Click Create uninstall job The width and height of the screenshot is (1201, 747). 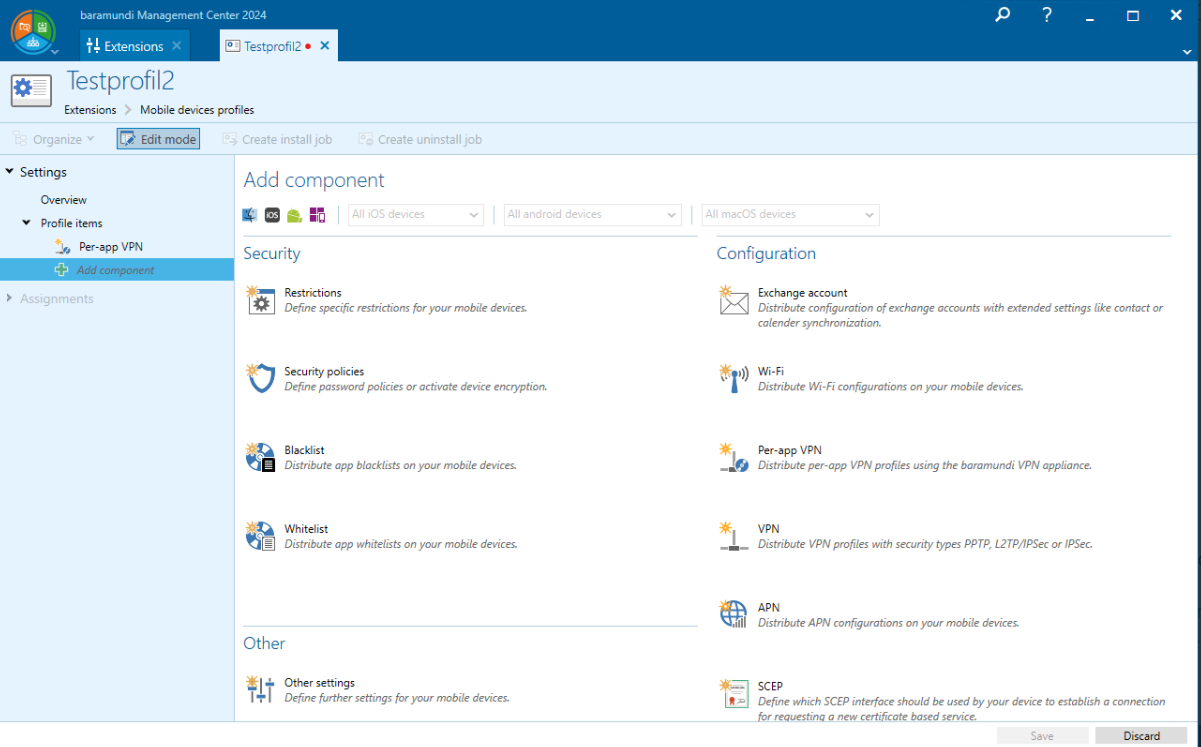(420, 139)
